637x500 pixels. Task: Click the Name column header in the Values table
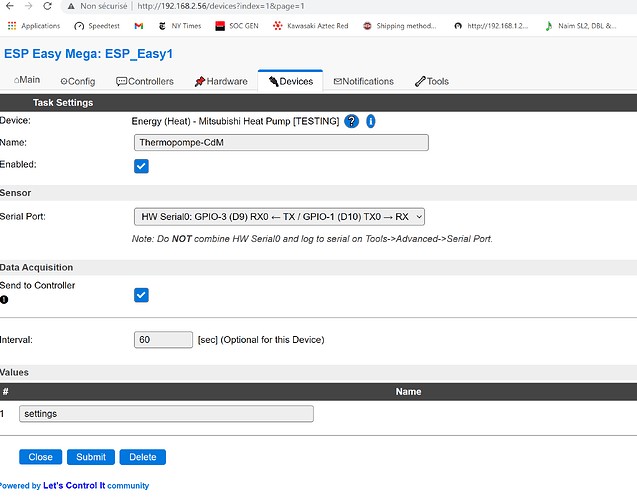click(408, 392)
